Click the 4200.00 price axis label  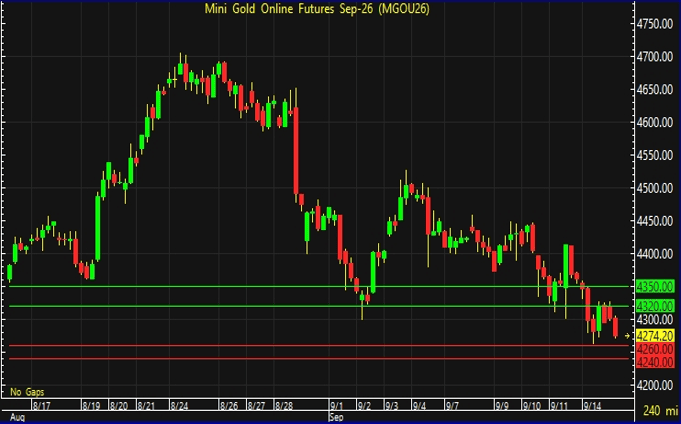pyautogui.click(x=655, y=385)
